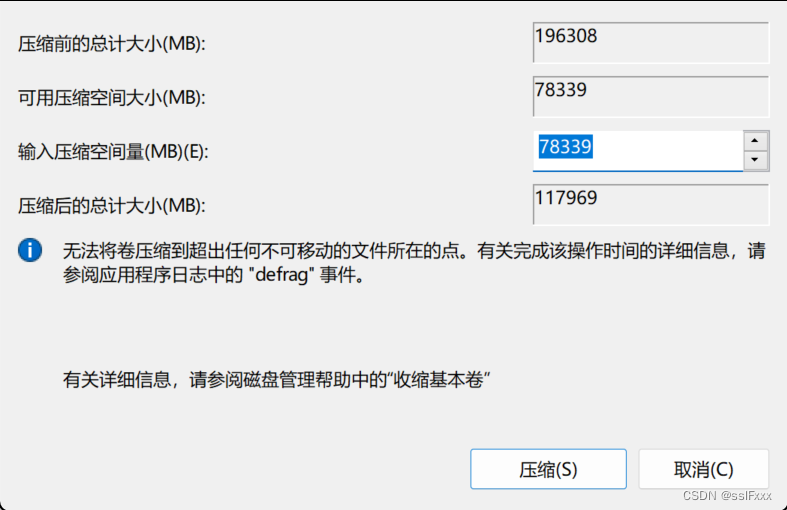Decrease shrink amount with the down arrow
Viewport: 787px width, 510px height.
click(x=755, y=160)
